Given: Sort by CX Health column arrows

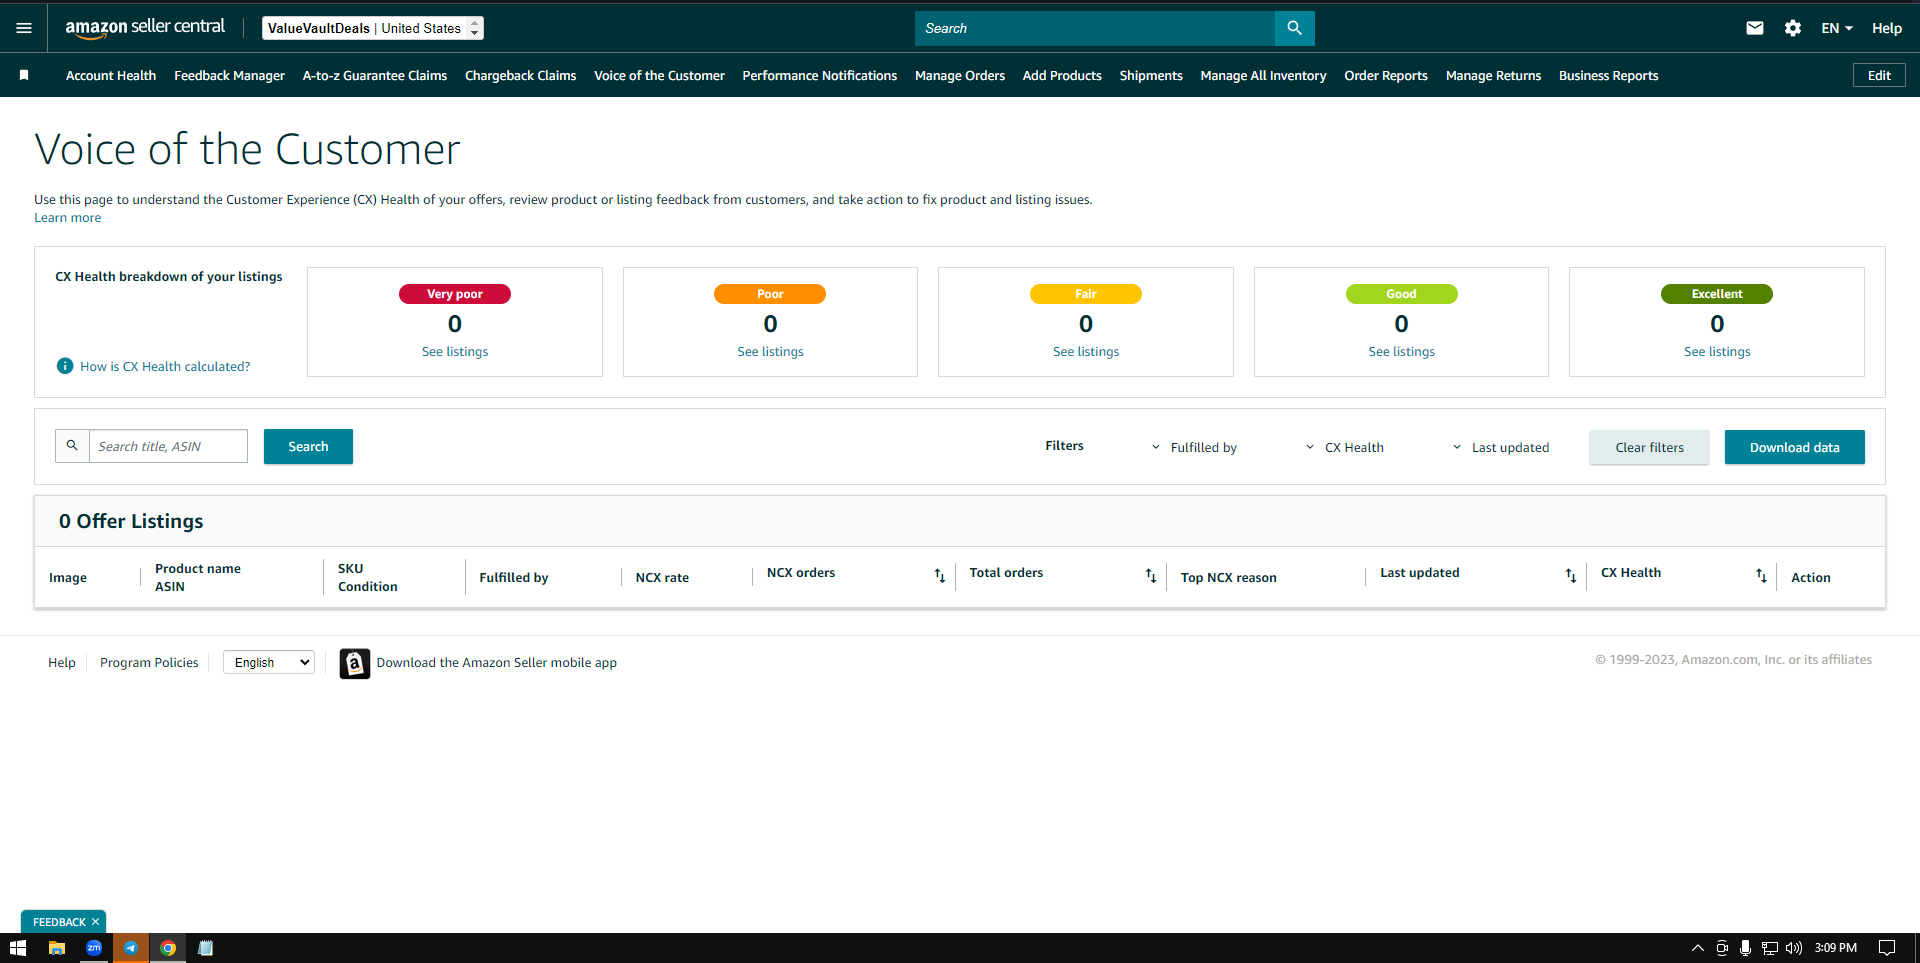Looking at the screenshot, I should (1761, 575).
